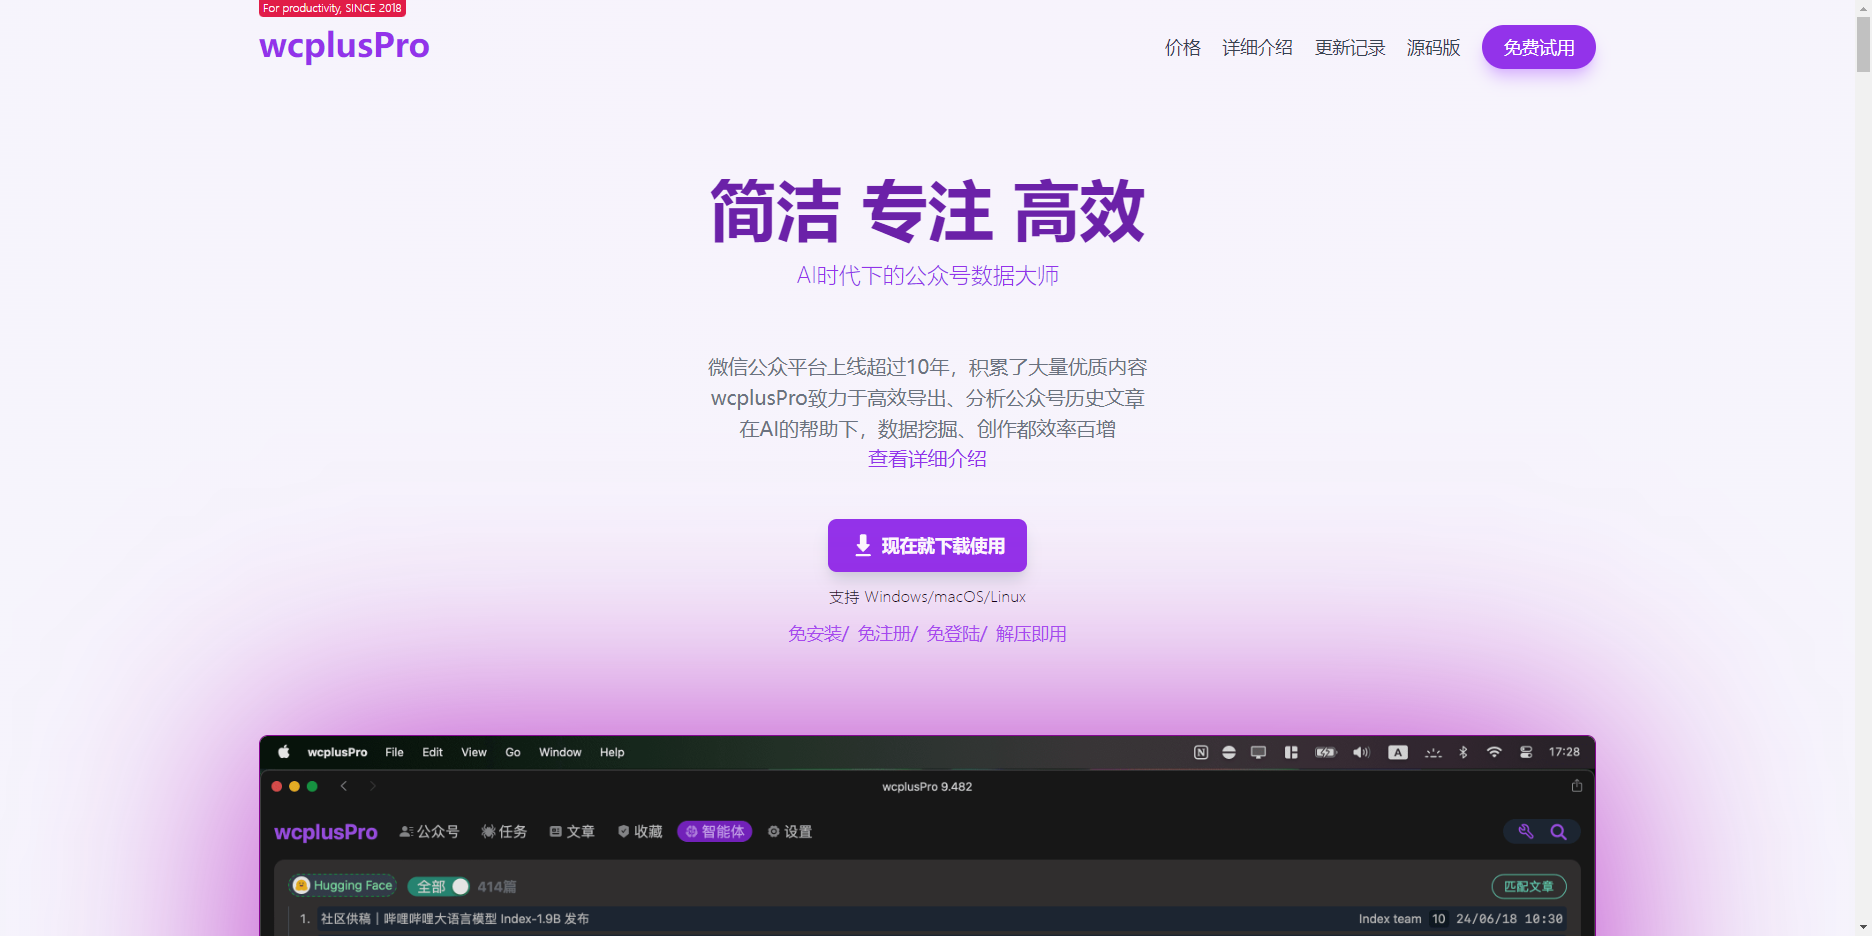Click the 免安装/ 免注册/ 免登陆/ 解压即用 text

[927, 634]
